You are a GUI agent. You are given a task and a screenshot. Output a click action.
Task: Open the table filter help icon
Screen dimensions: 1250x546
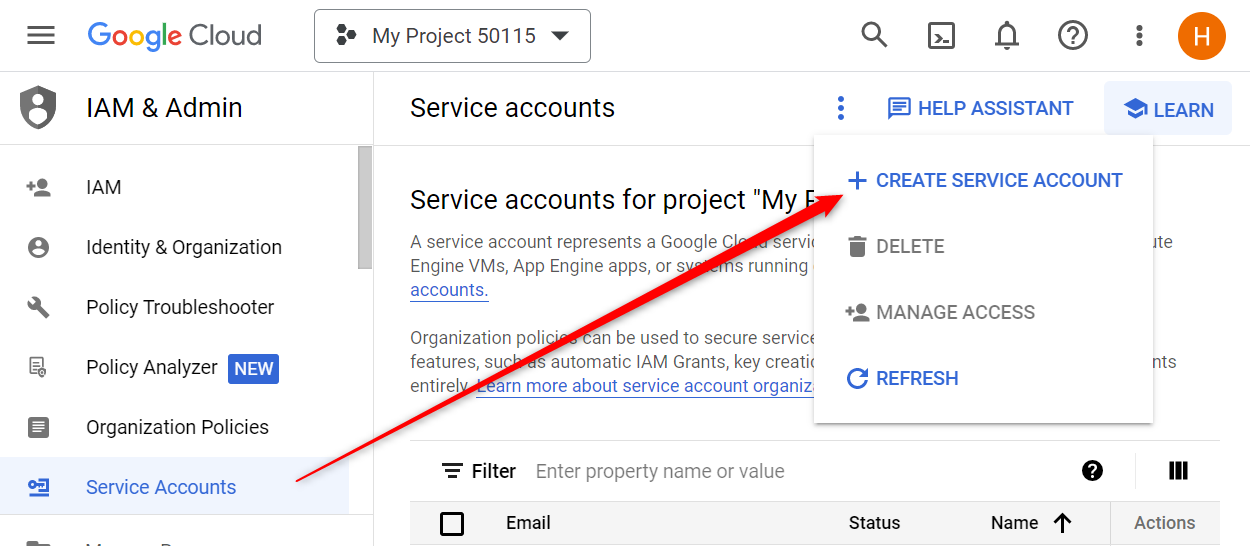pos(1092,471)
